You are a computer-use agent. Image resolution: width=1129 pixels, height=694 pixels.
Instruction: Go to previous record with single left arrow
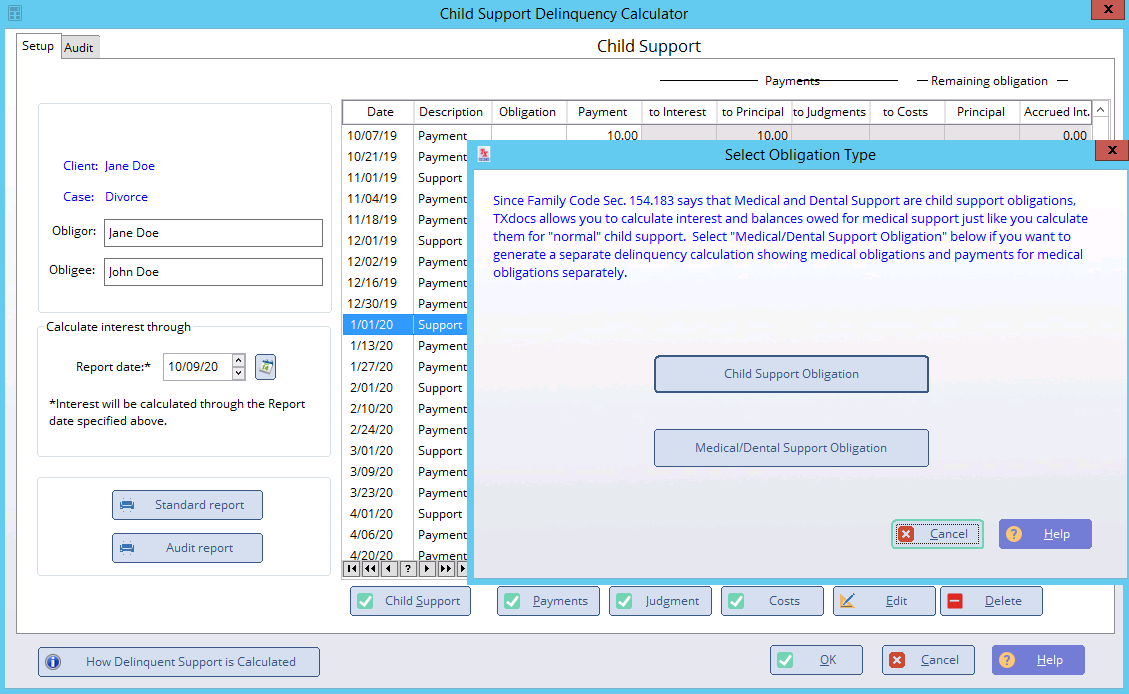(389, 569)
